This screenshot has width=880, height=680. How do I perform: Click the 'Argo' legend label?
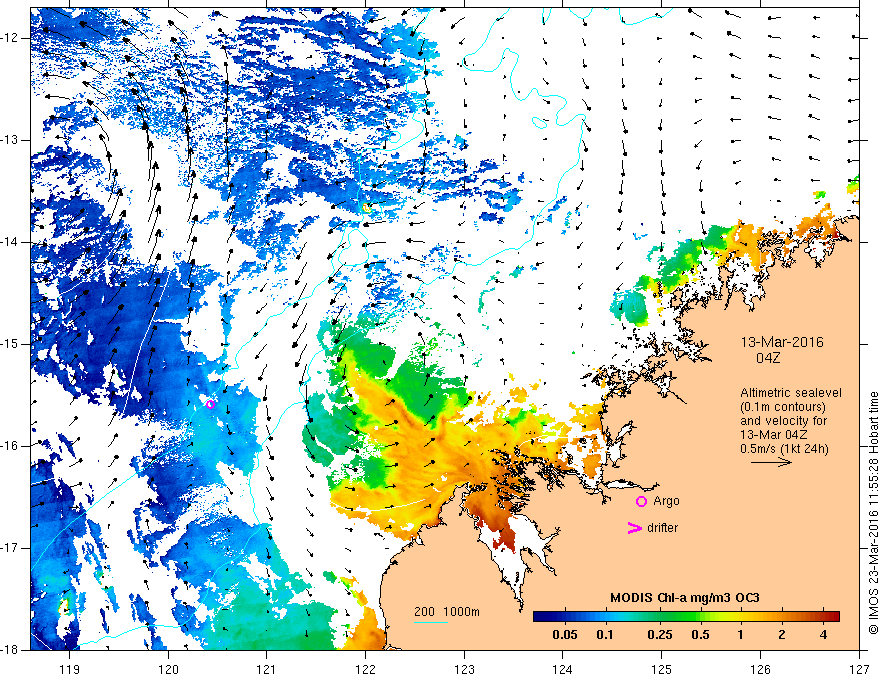pyautogui.click(x=666, y=501)
